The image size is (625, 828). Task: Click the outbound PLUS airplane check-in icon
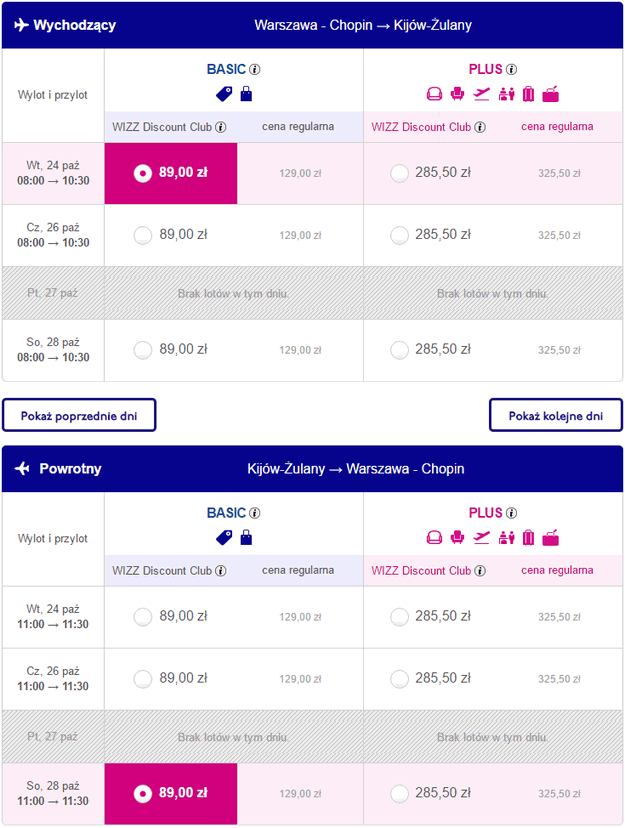(482, 94)
